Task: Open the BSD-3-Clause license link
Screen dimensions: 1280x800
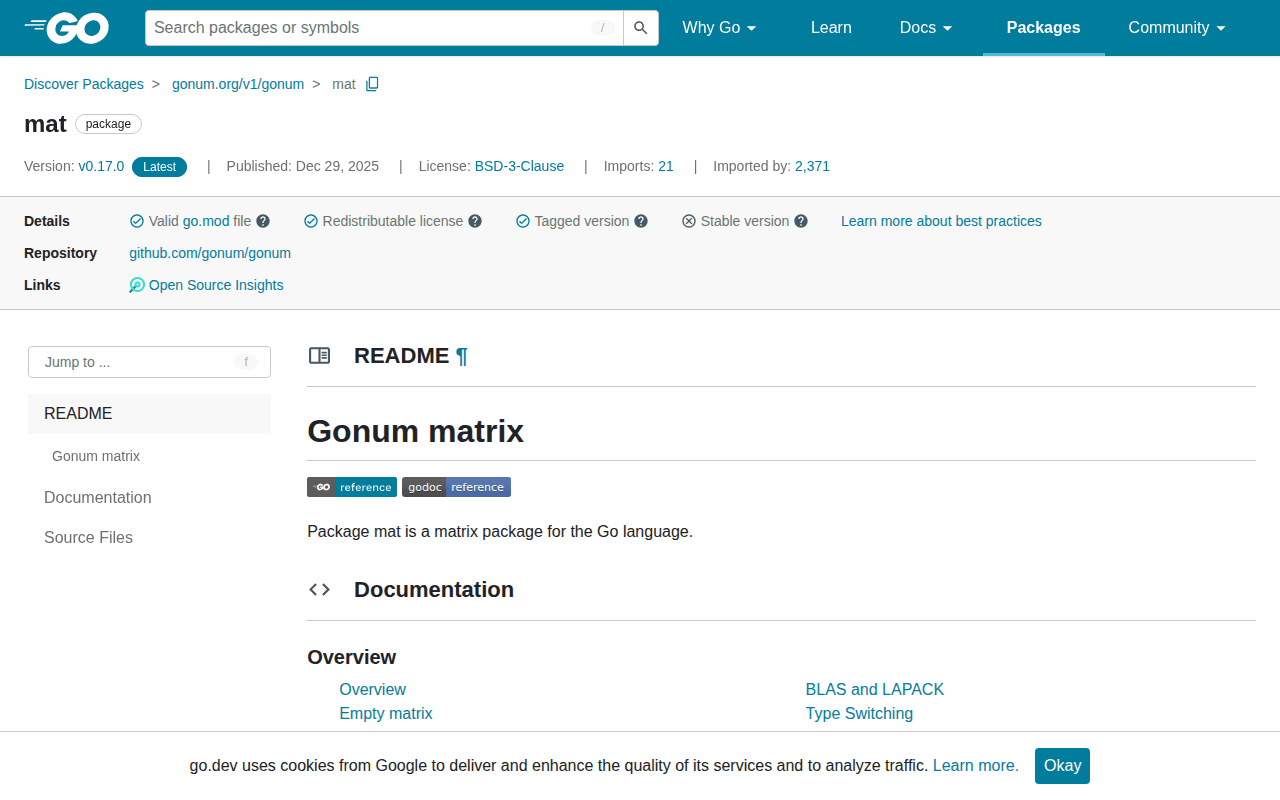Action: [519, 166]
